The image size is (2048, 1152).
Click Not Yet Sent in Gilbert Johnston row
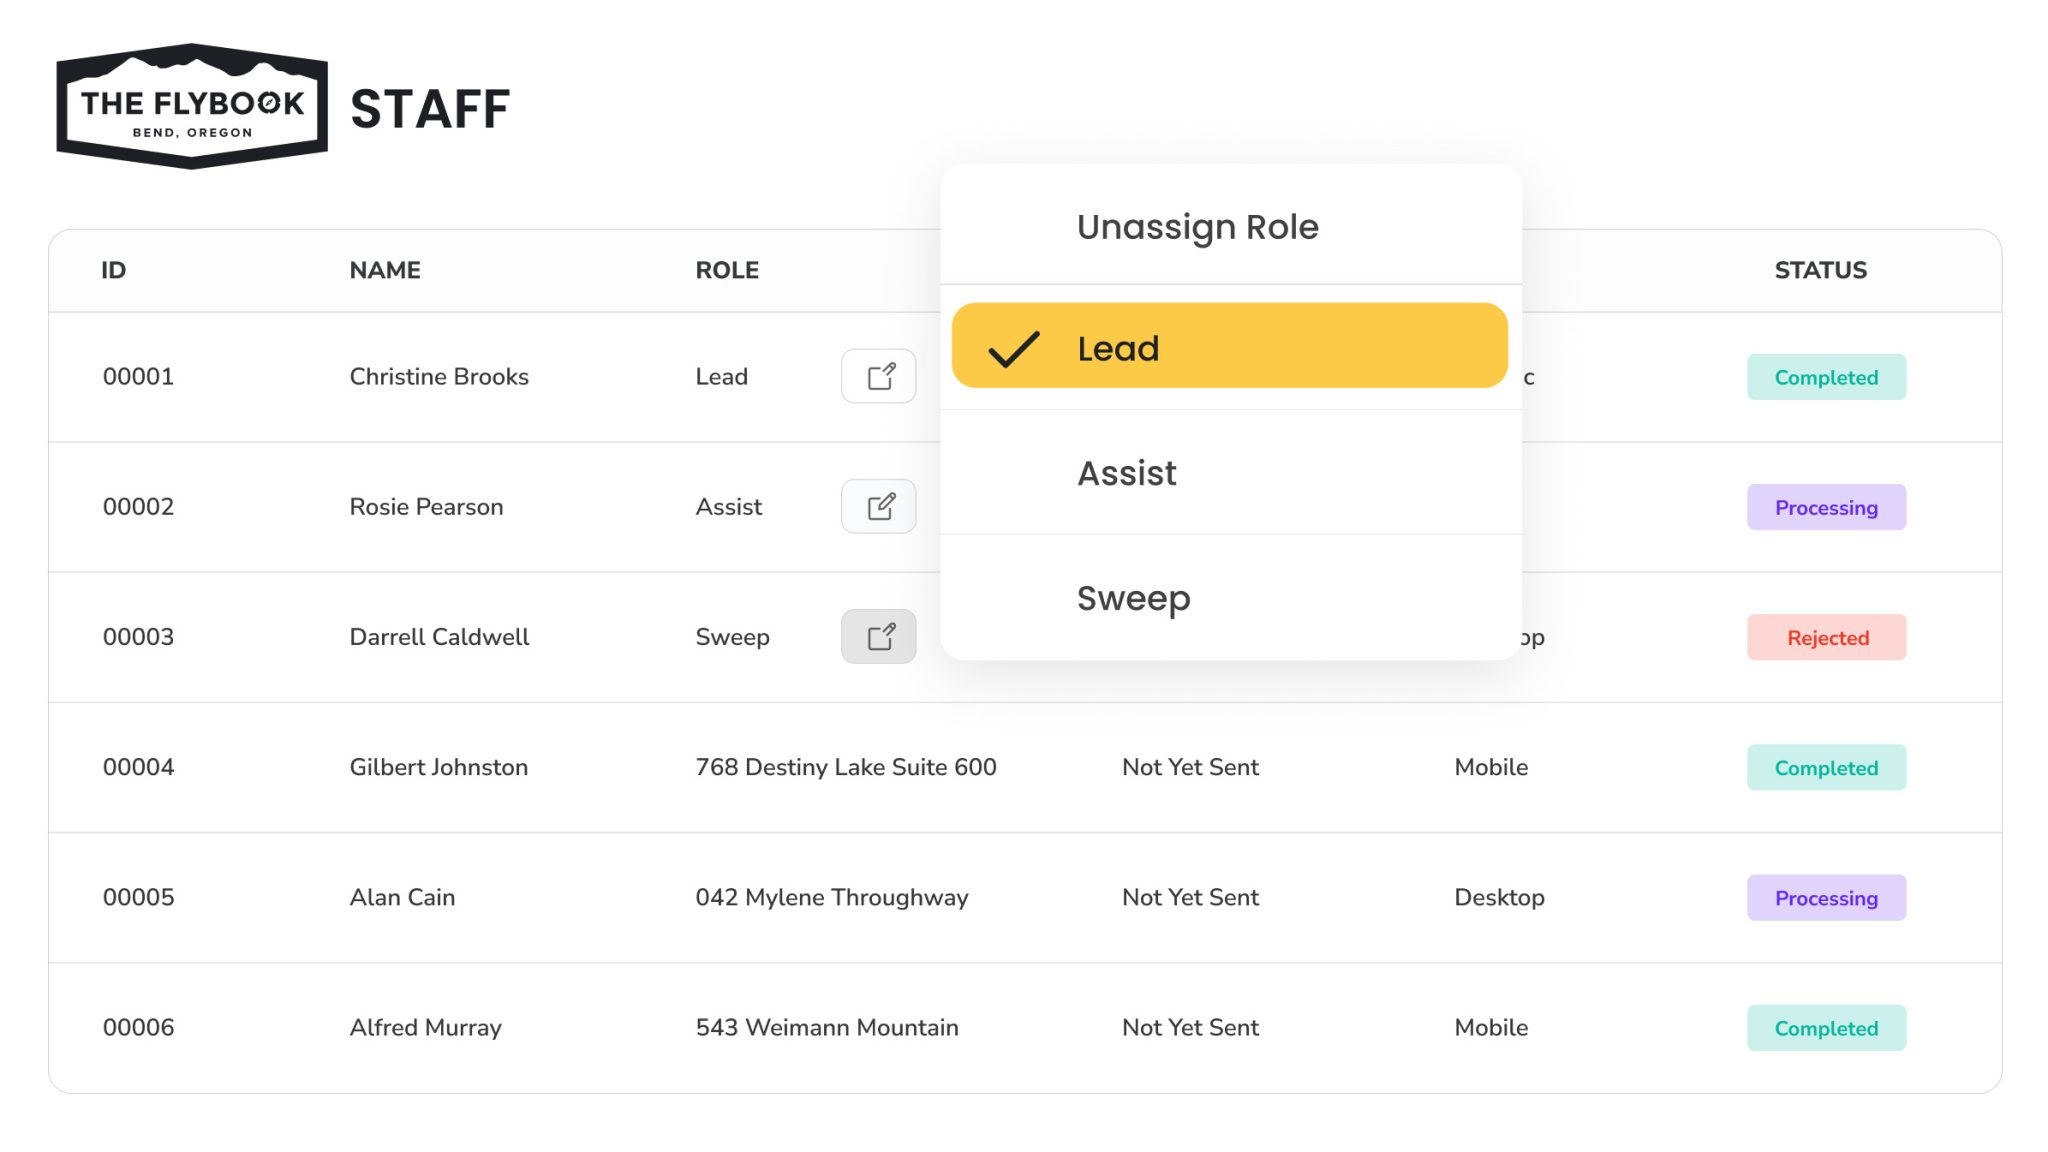1190,766
